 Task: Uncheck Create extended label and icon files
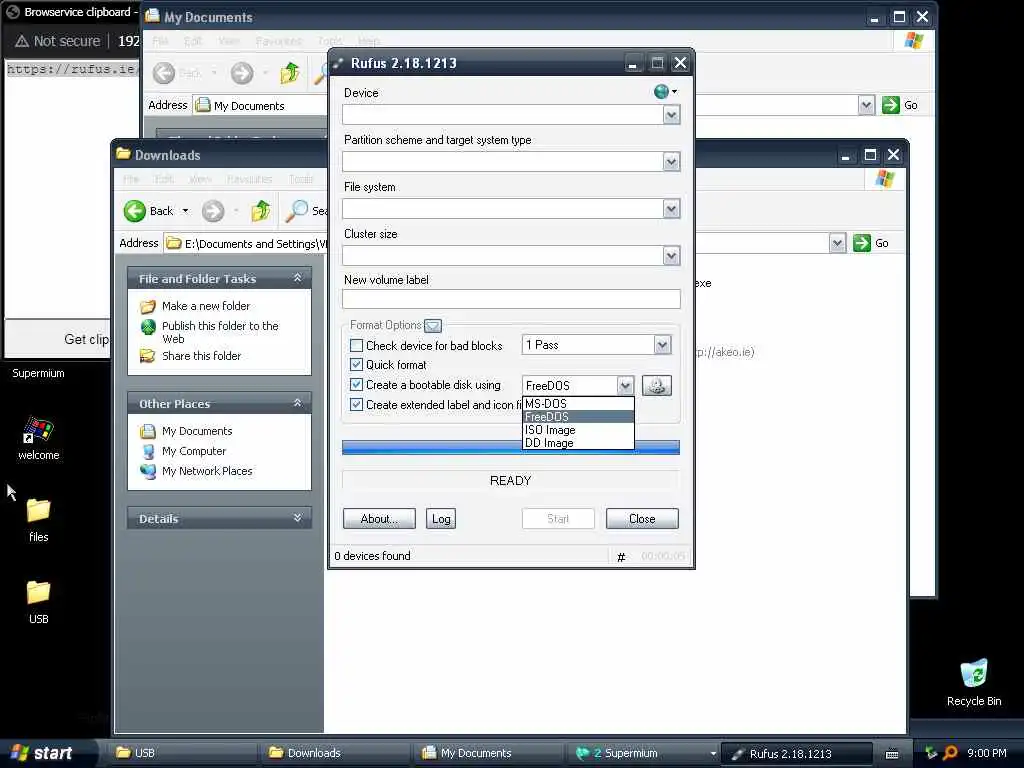coord(357,404)
